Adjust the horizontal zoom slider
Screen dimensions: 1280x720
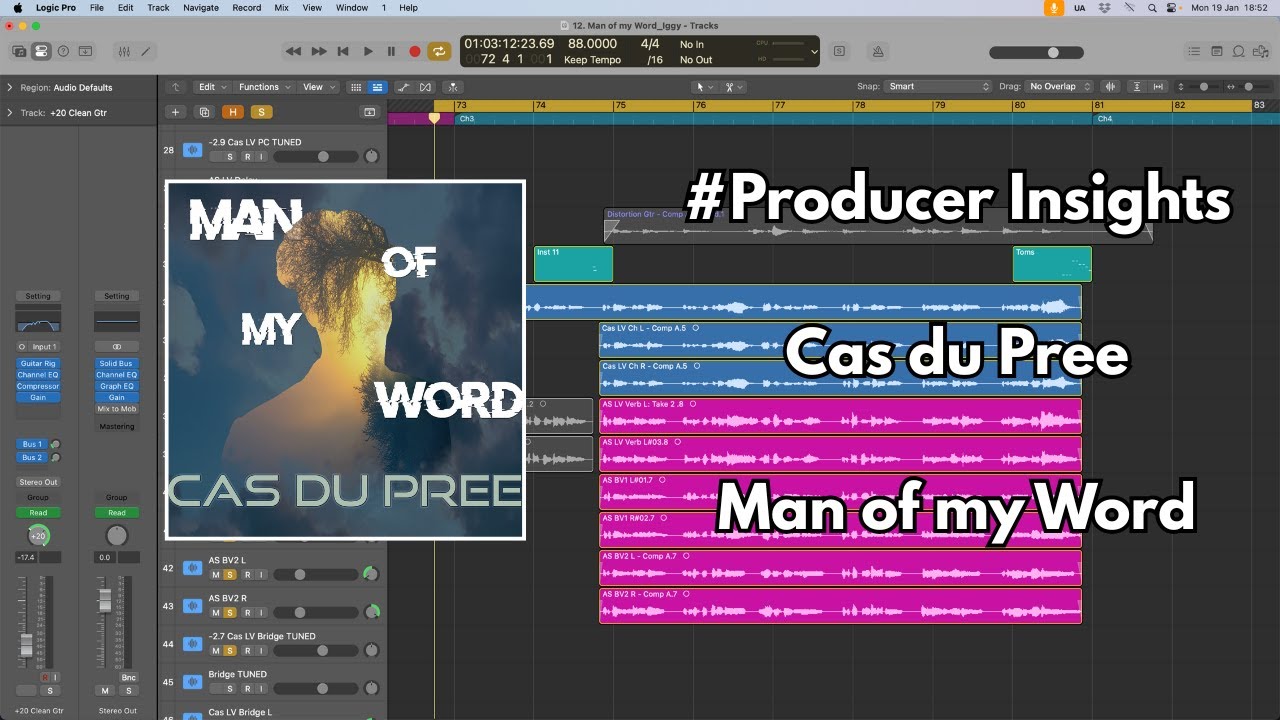point(1250,87)
